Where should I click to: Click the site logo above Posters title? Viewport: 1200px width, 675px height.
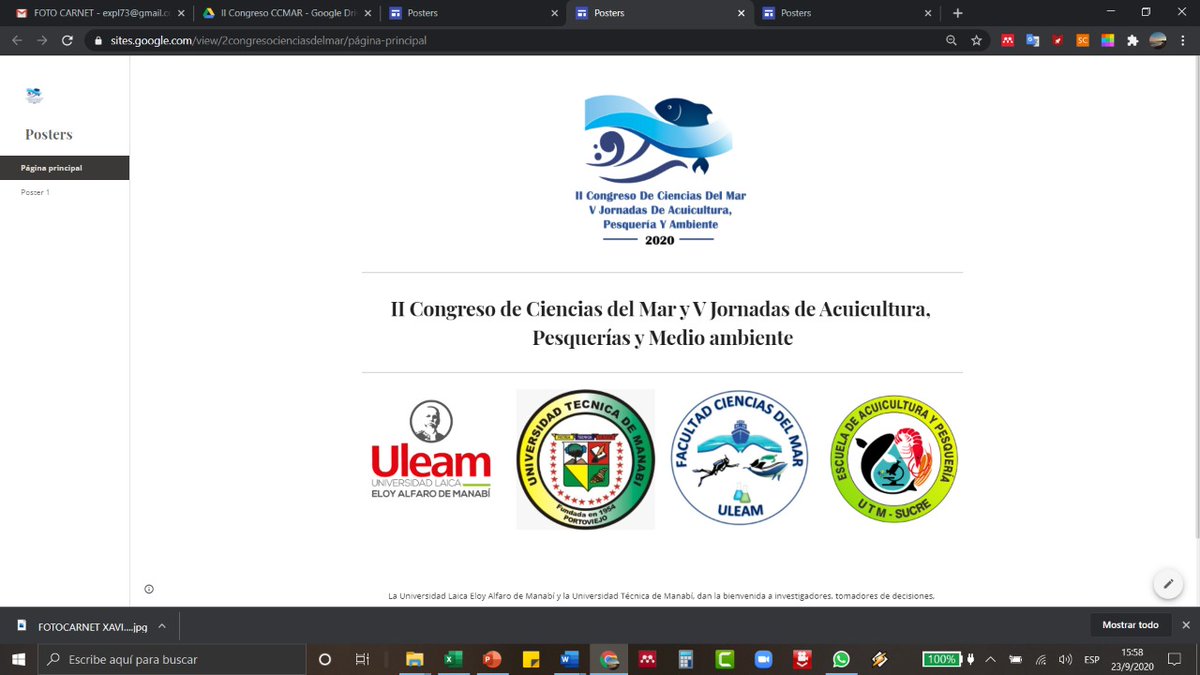34,96
